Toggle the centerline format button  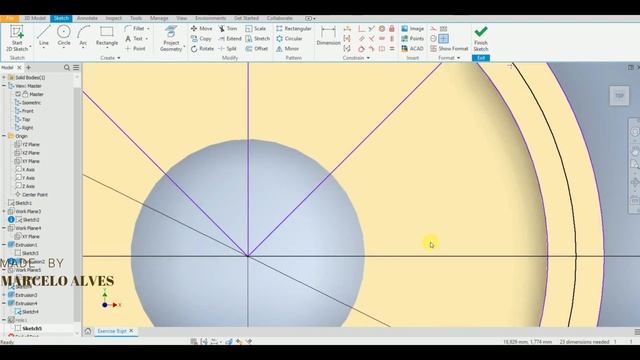point(433,38)
